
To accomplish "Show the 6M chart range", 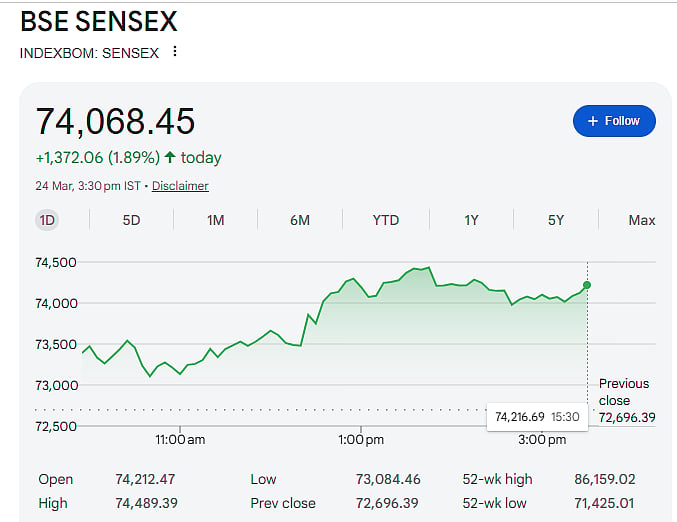I will pyautogui.click(x=300, y=220).
